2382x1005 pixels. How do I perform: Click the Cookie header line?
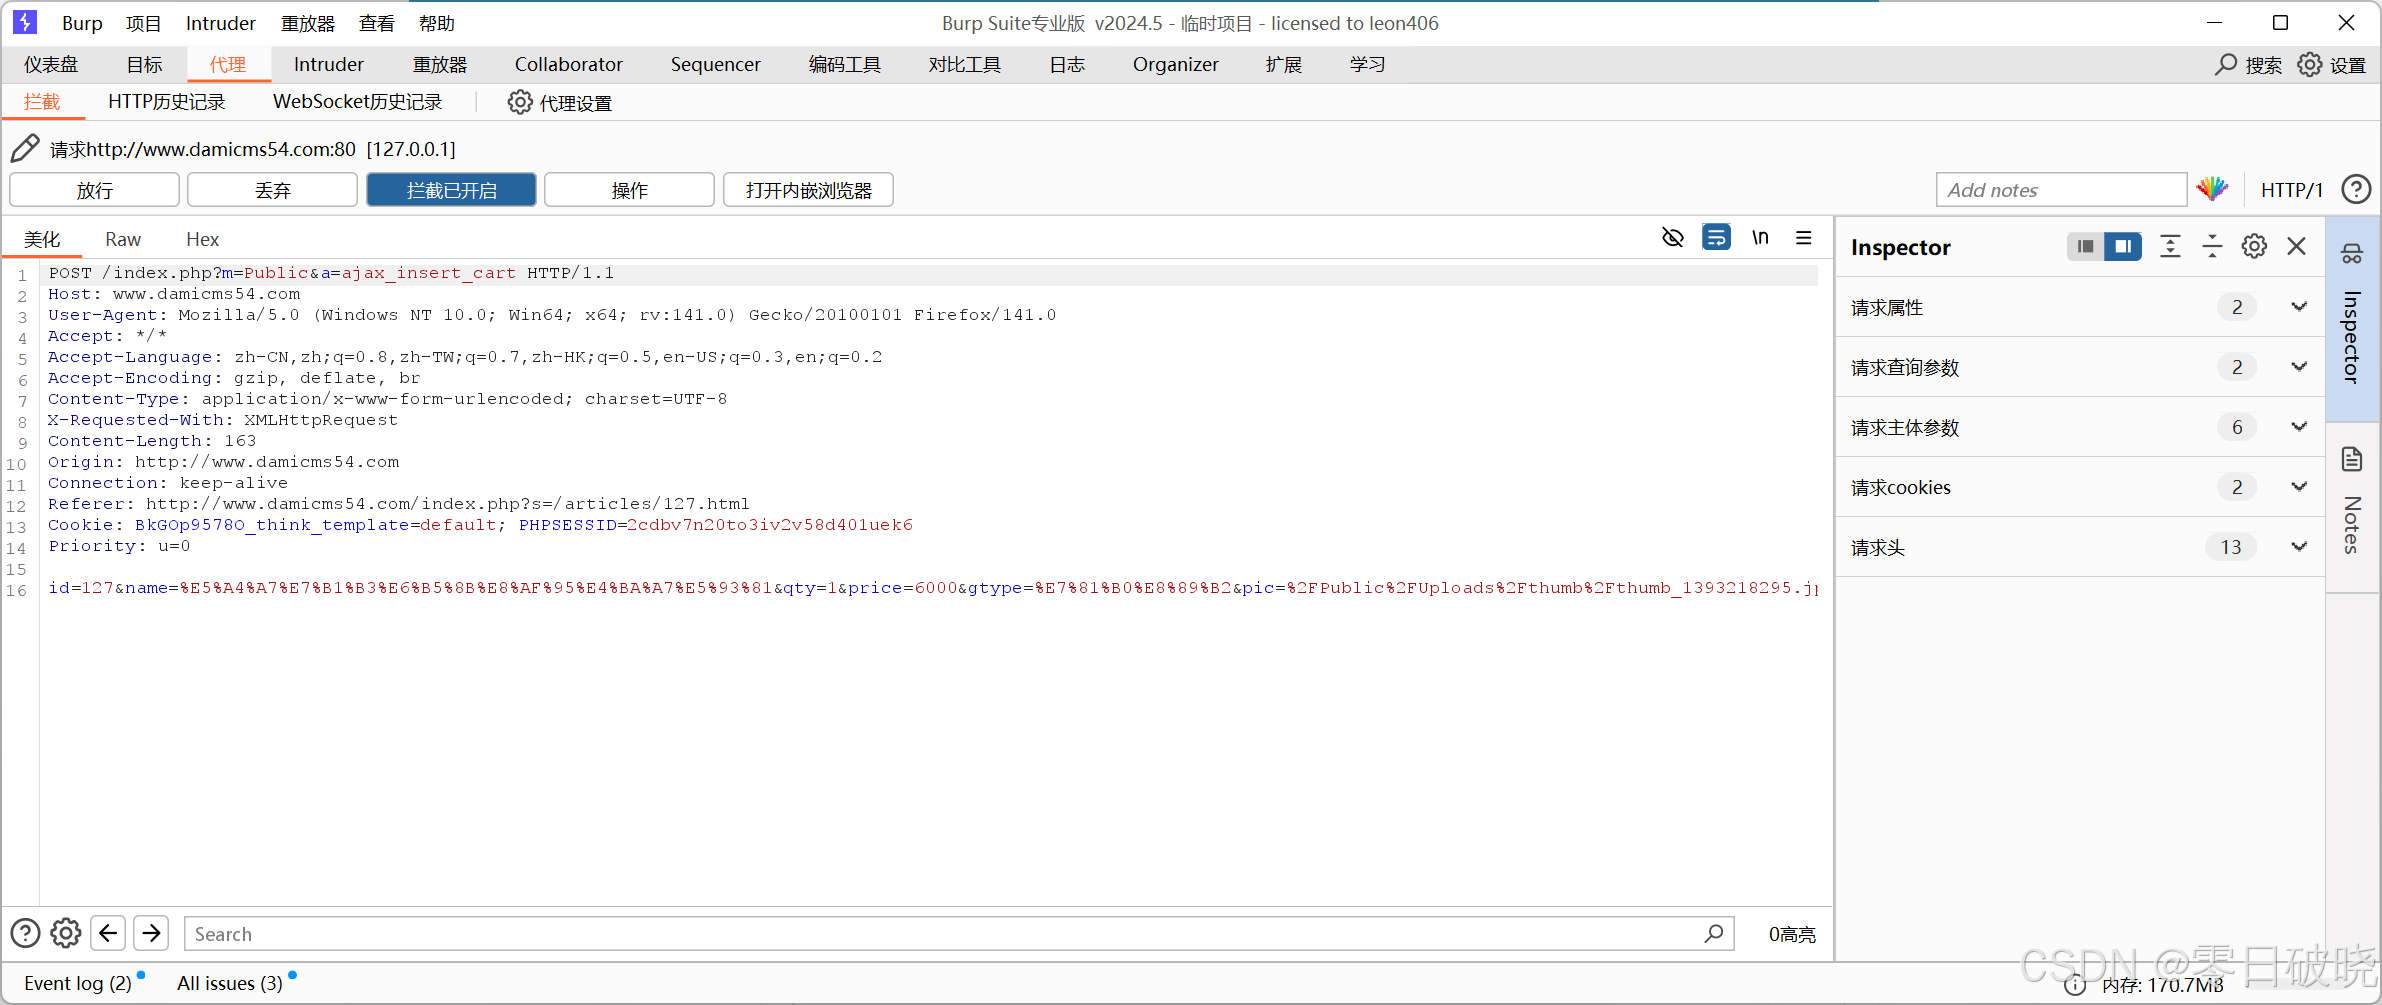pyautogui.click(x=480, y=525)
